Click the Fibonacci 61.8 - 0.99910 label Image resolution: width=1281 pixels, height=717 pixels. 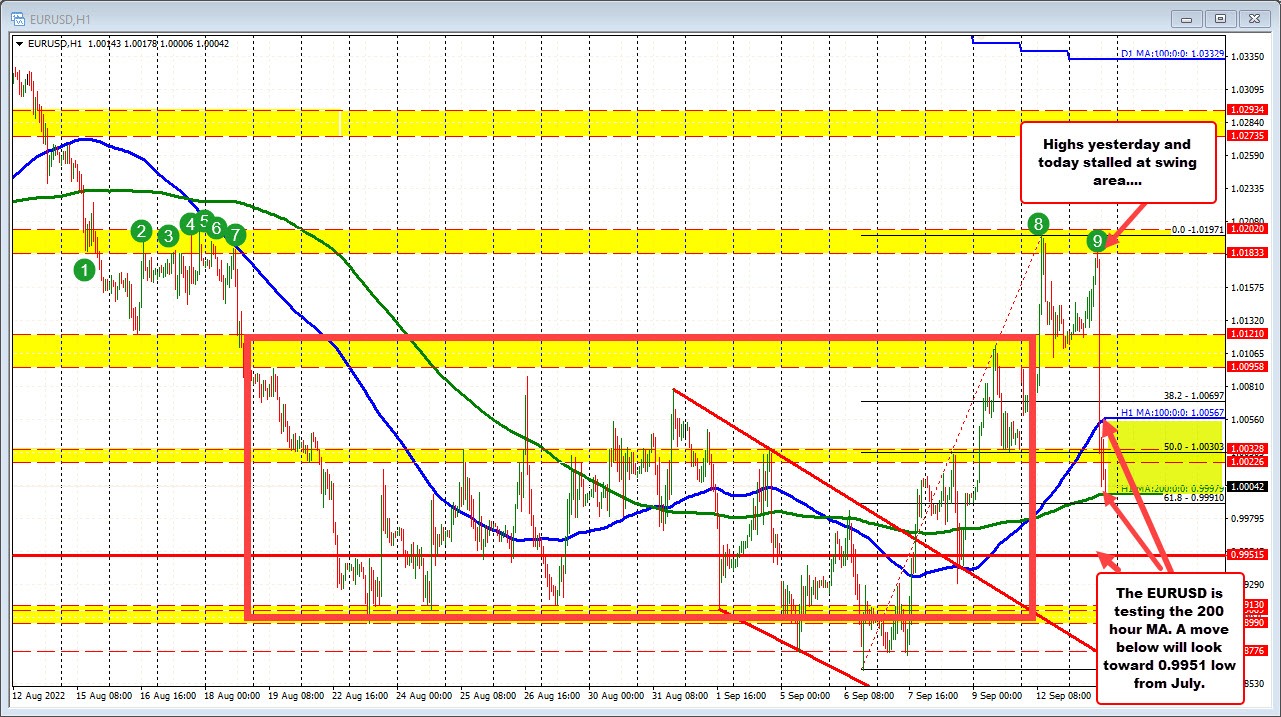(x=1194, y=496)
